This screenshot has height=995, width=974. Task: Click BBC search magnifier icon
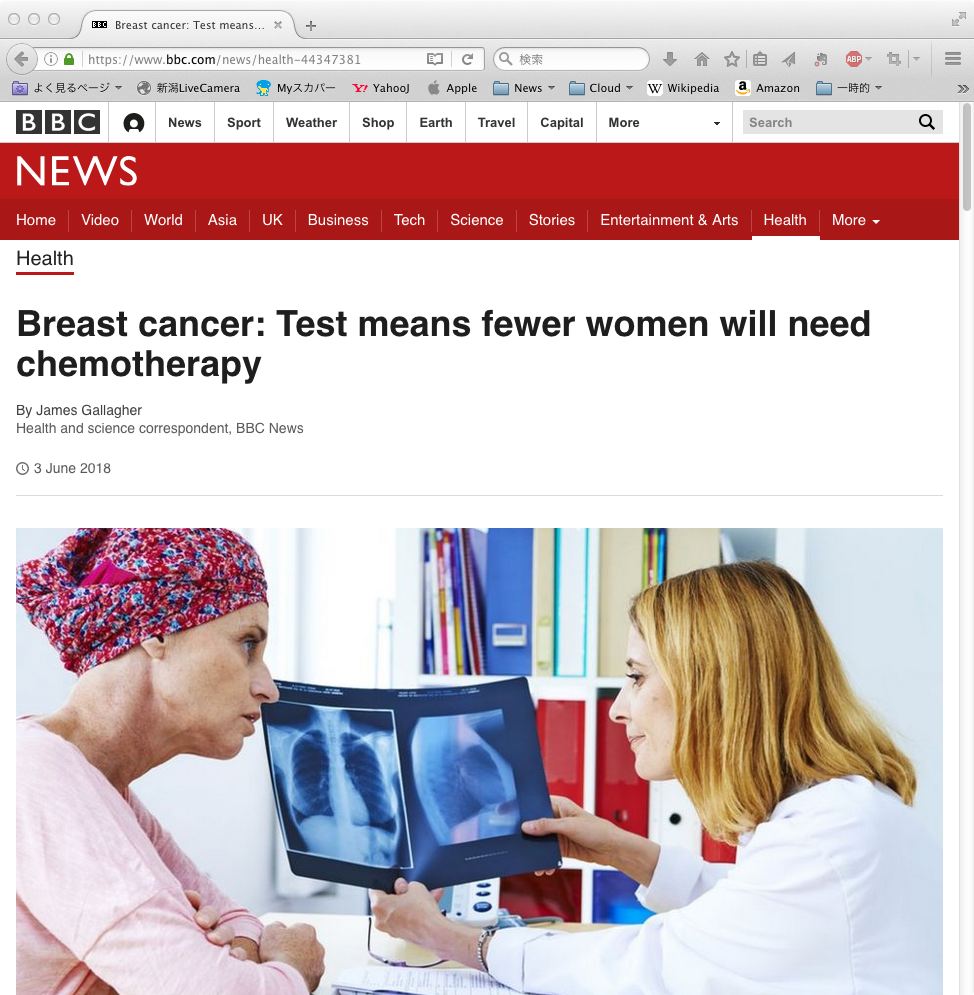point(926,122)
